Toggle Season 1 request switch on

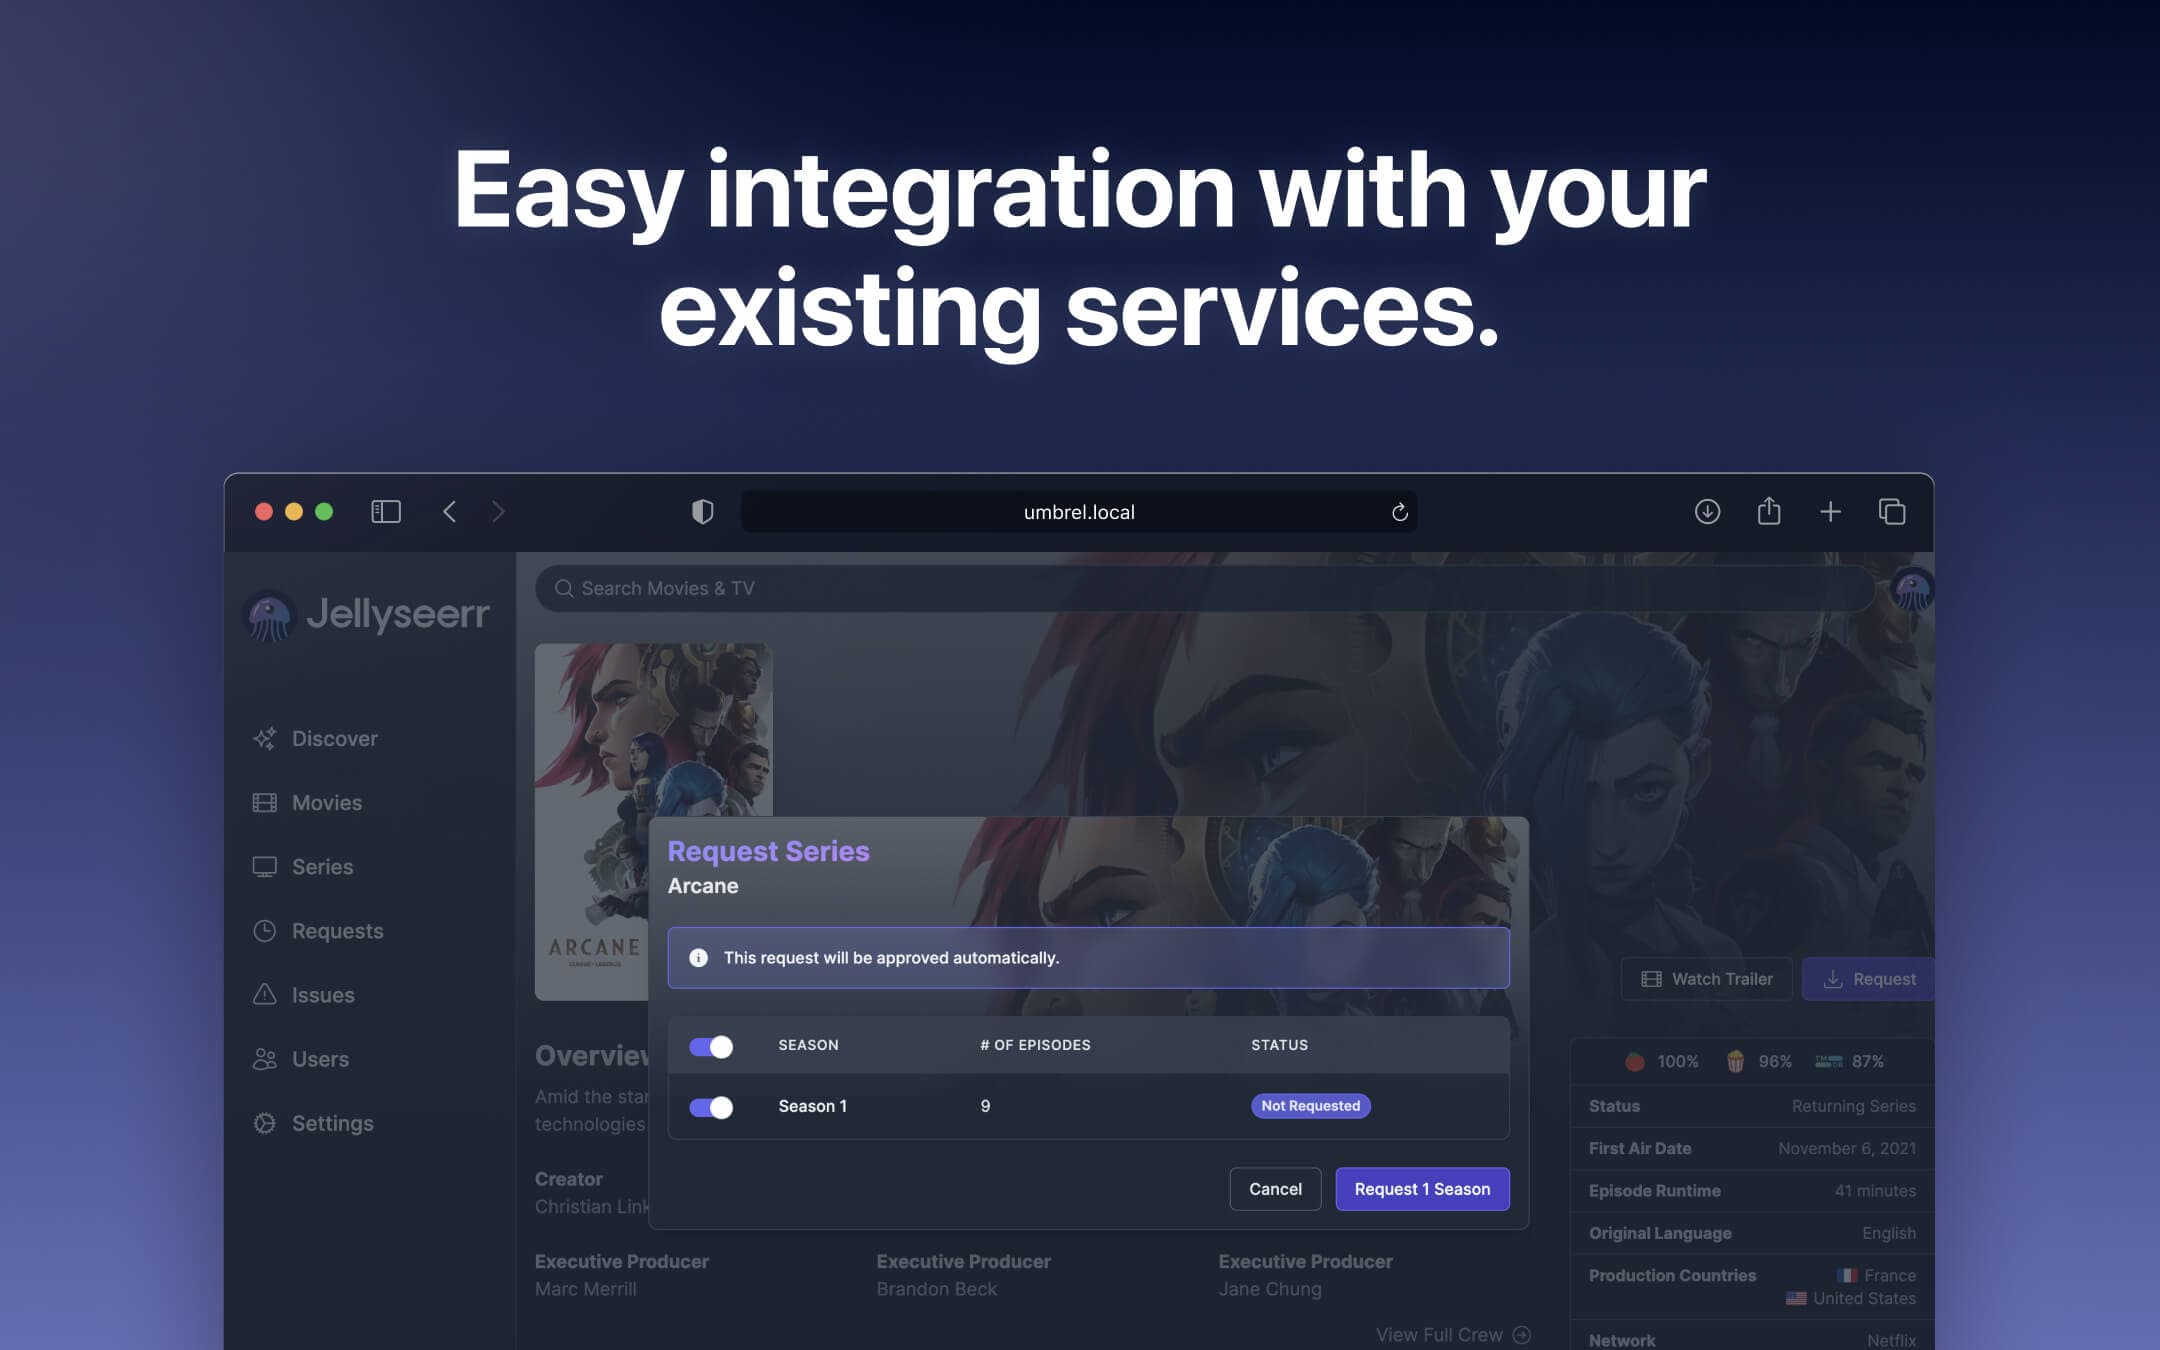(711, 1106)
